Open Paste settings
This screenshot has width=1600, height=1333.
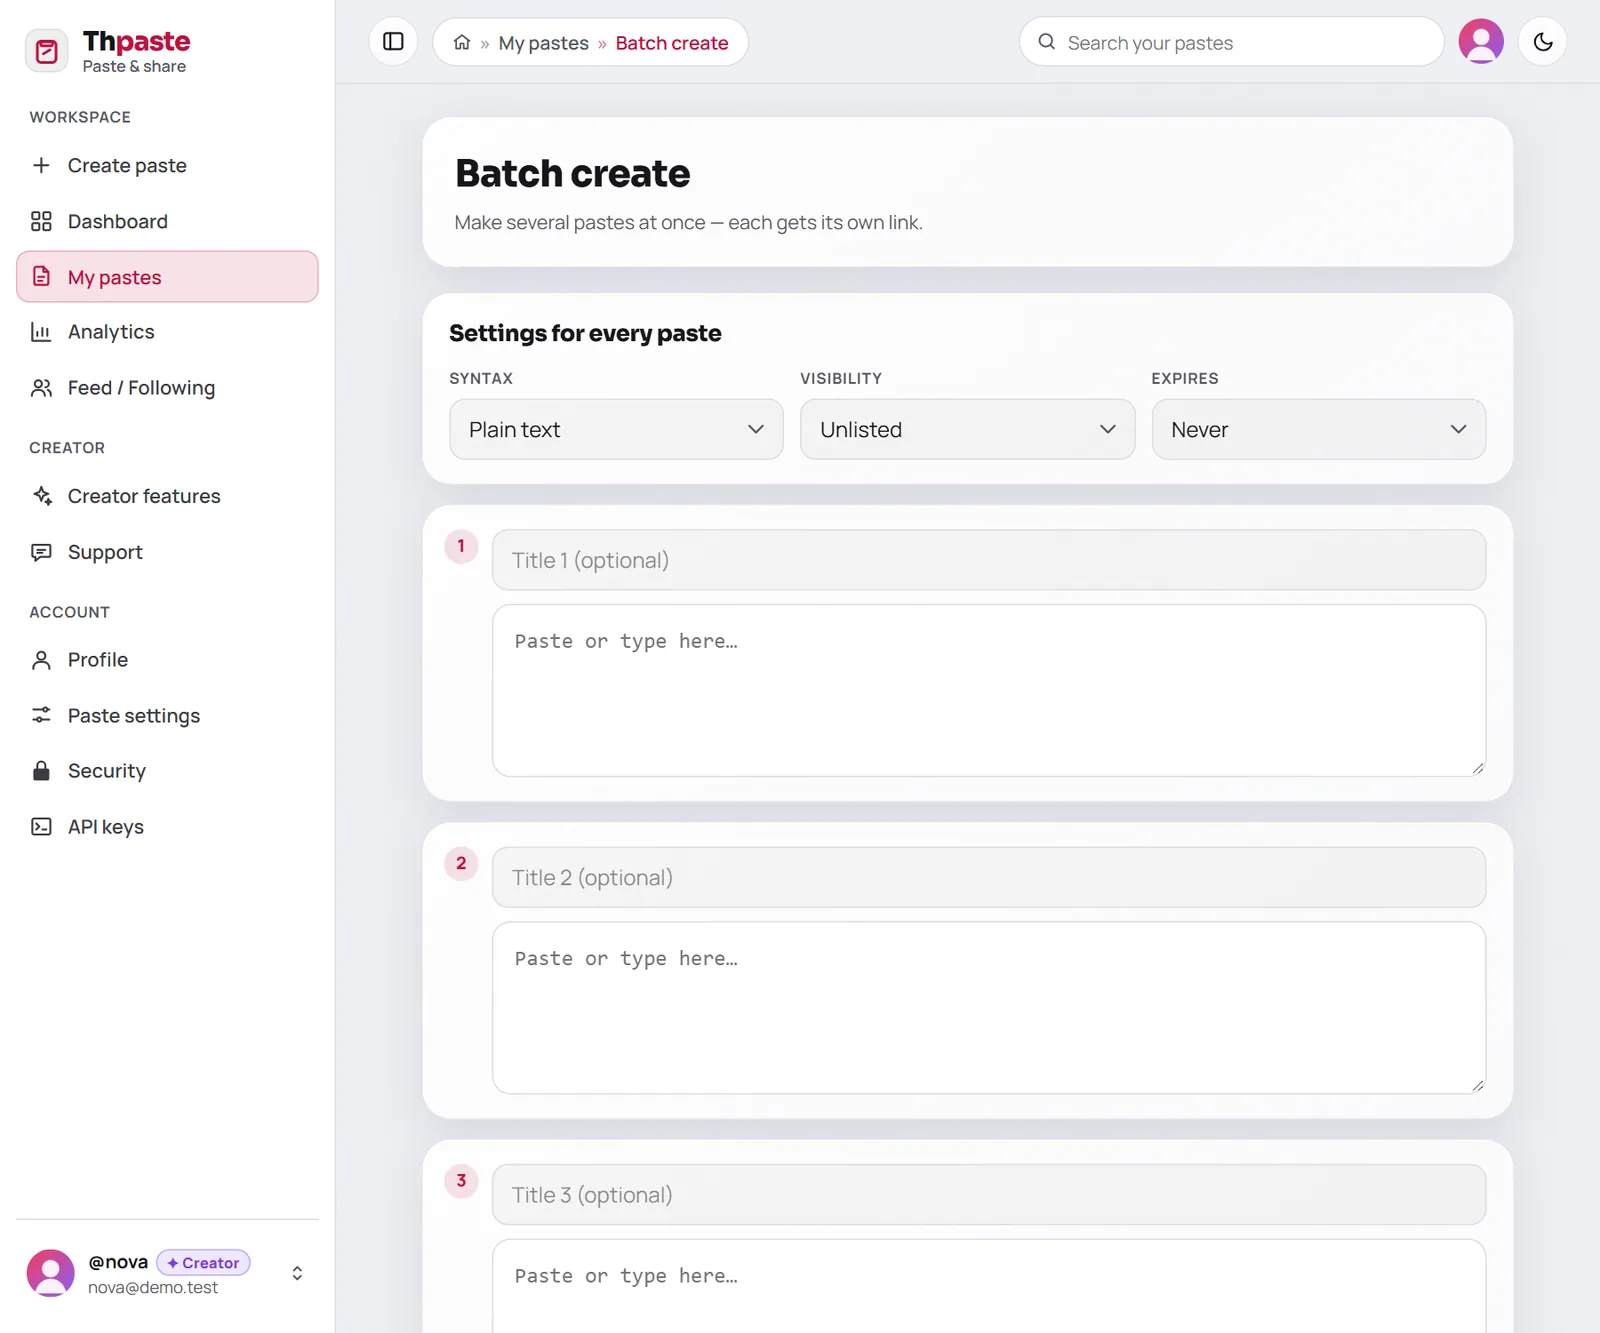tap(167, 716)
